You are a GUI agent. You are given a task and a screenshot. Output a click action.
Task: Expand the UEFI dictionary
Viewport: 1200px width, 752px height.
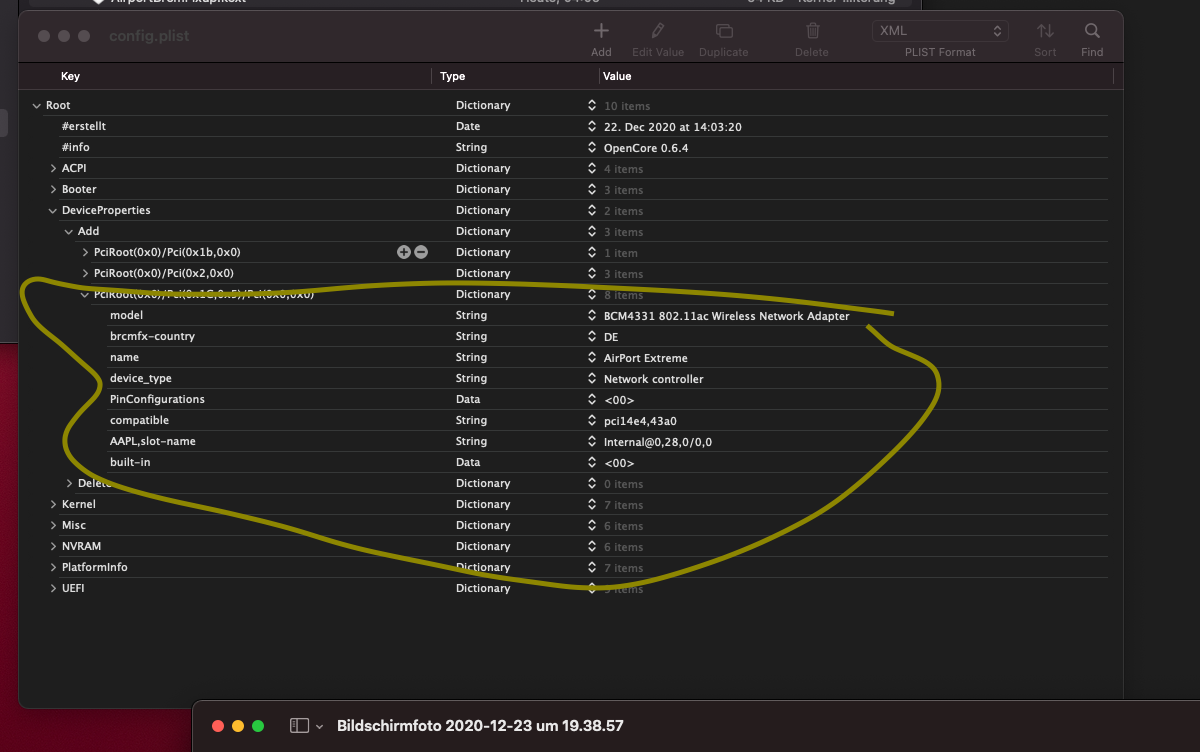53,588
